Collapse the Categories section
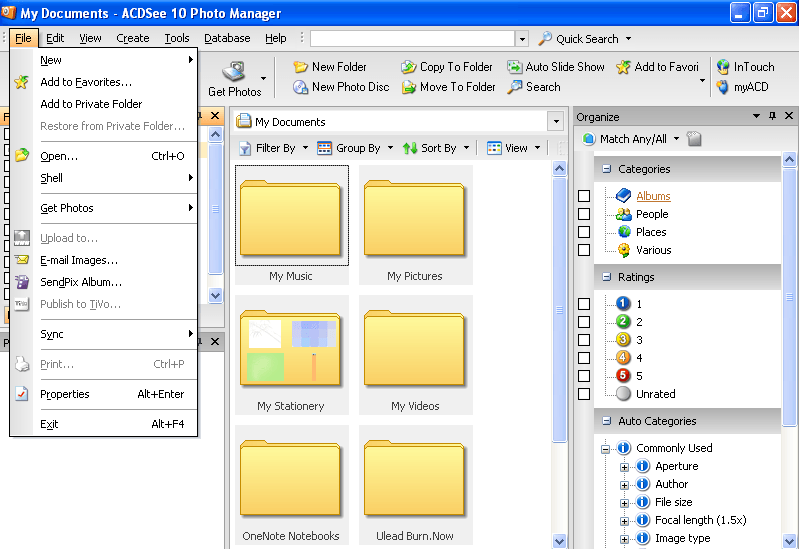799x549 pixels. pyautogui.click(x=606, y=169)
